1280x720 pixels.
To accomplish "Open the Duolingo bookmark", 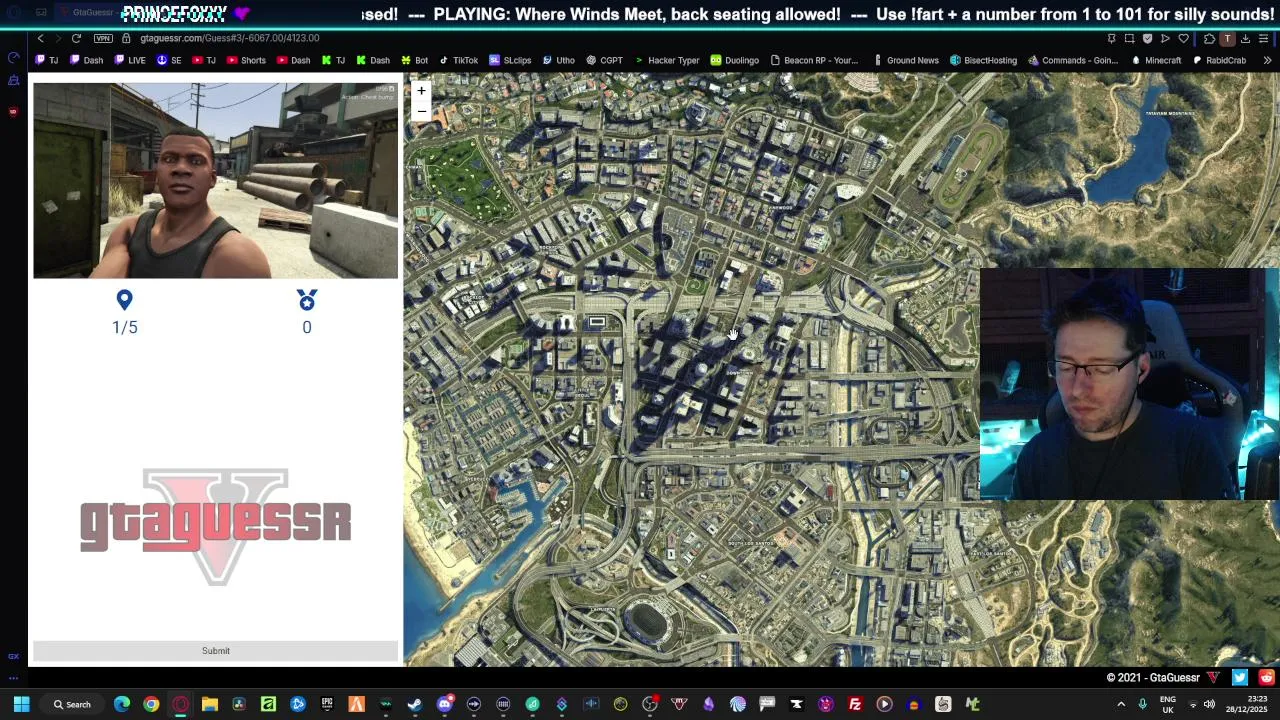I will tap(735, 60).
